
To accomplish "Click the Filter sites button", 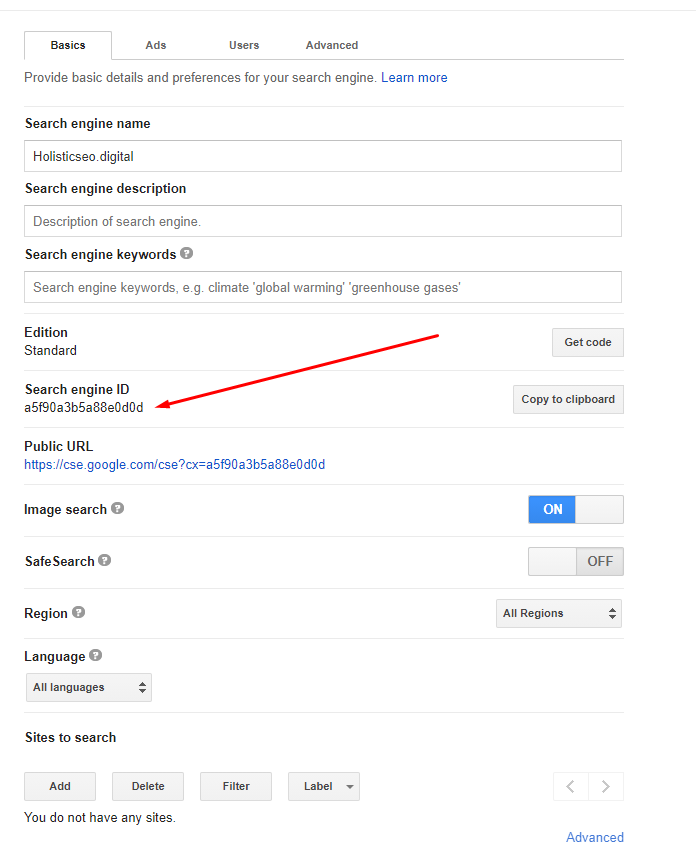I will 236,786.
